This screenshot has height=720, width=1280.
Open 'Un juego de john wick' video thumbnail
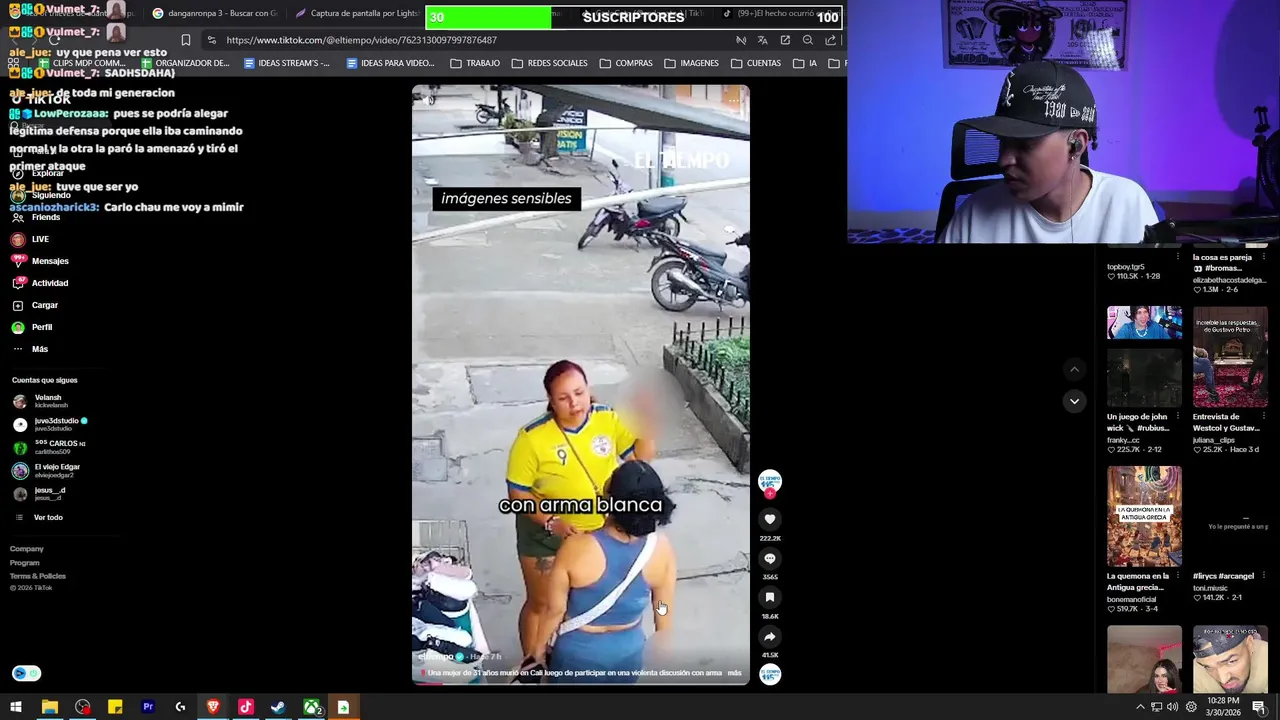[1144, 357]
